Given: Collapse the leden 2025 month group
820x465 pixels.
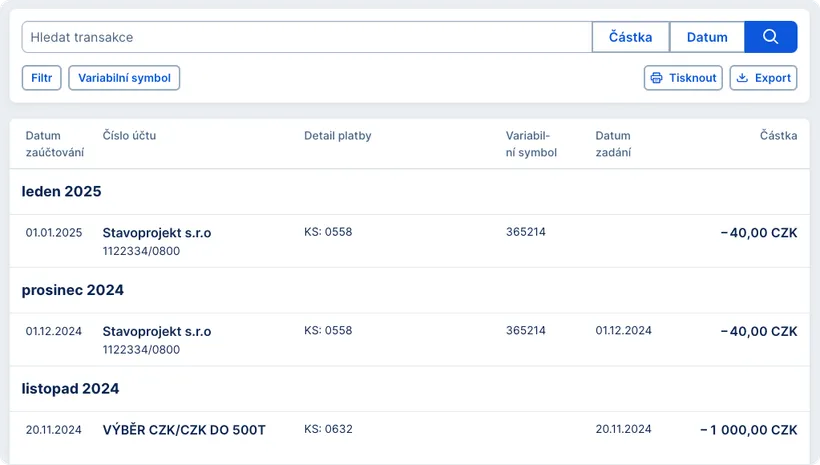Looking at the screenshot, I should tap(61, 191).
